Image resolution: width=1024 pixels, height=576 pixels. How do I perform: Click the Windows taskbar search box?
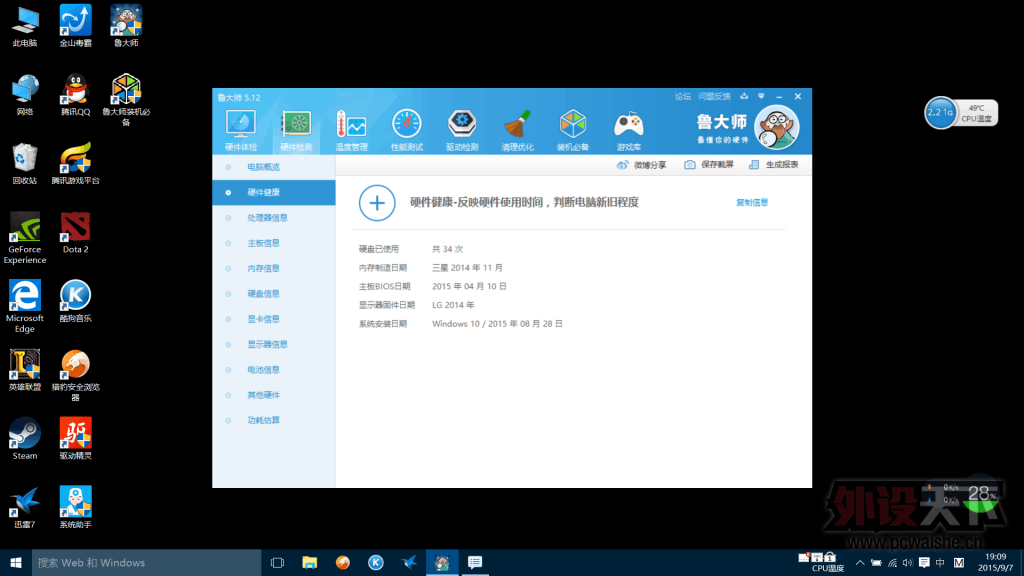146,563
